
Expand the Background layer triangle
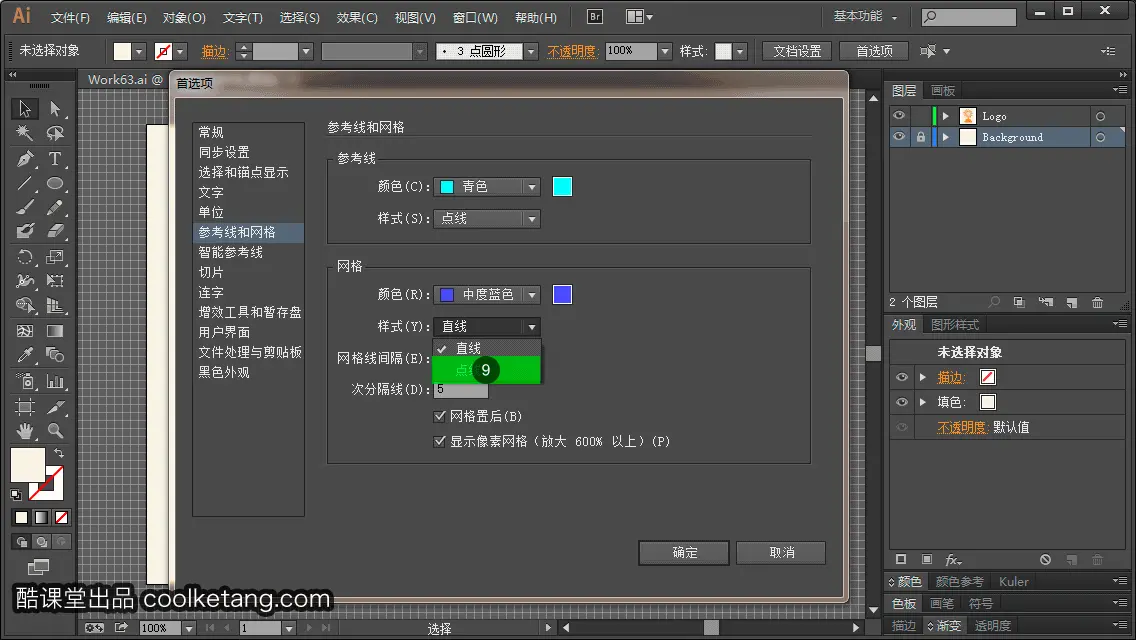[945, 137]
